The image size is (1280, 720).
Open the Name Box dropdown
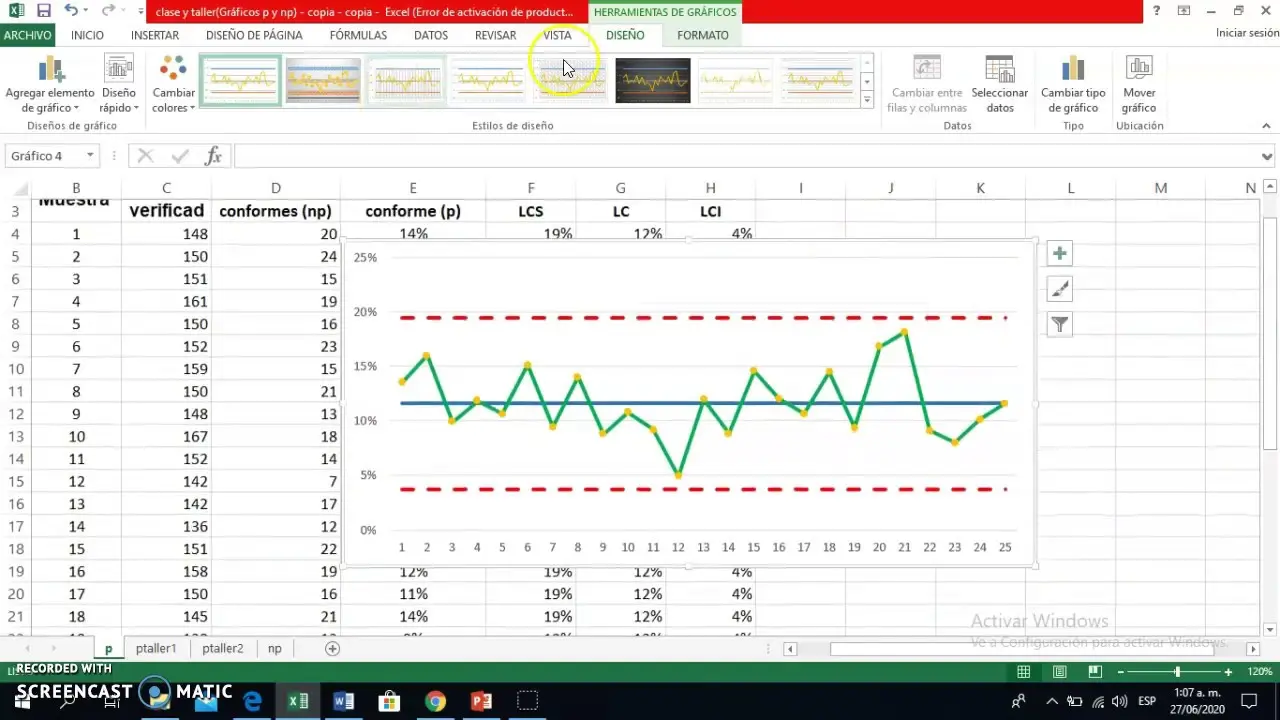click(90, 156)
